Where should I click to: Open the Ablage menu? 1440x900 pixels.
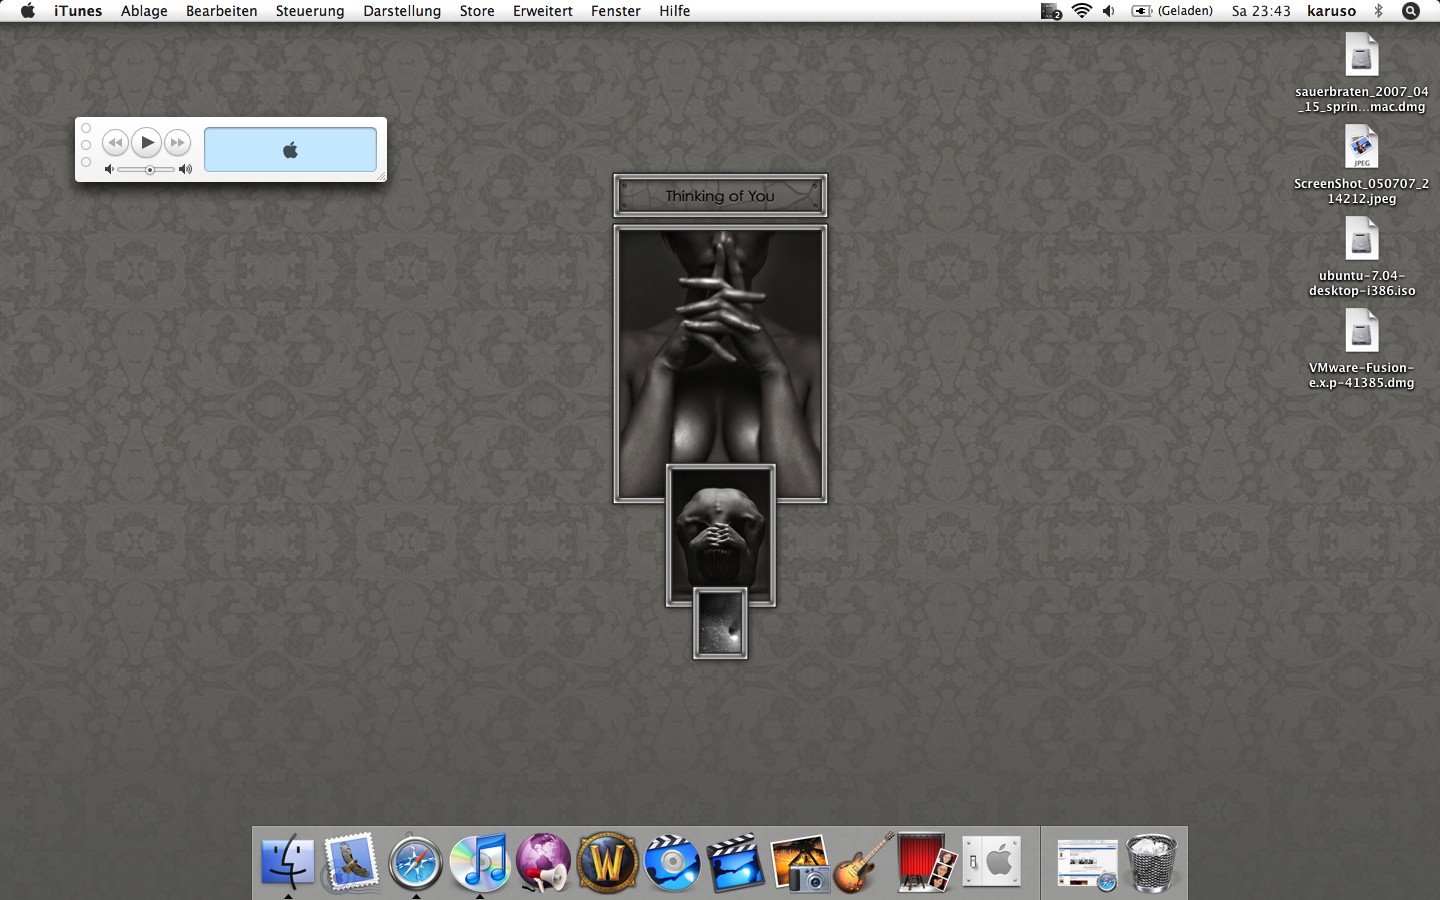[144, 11]
